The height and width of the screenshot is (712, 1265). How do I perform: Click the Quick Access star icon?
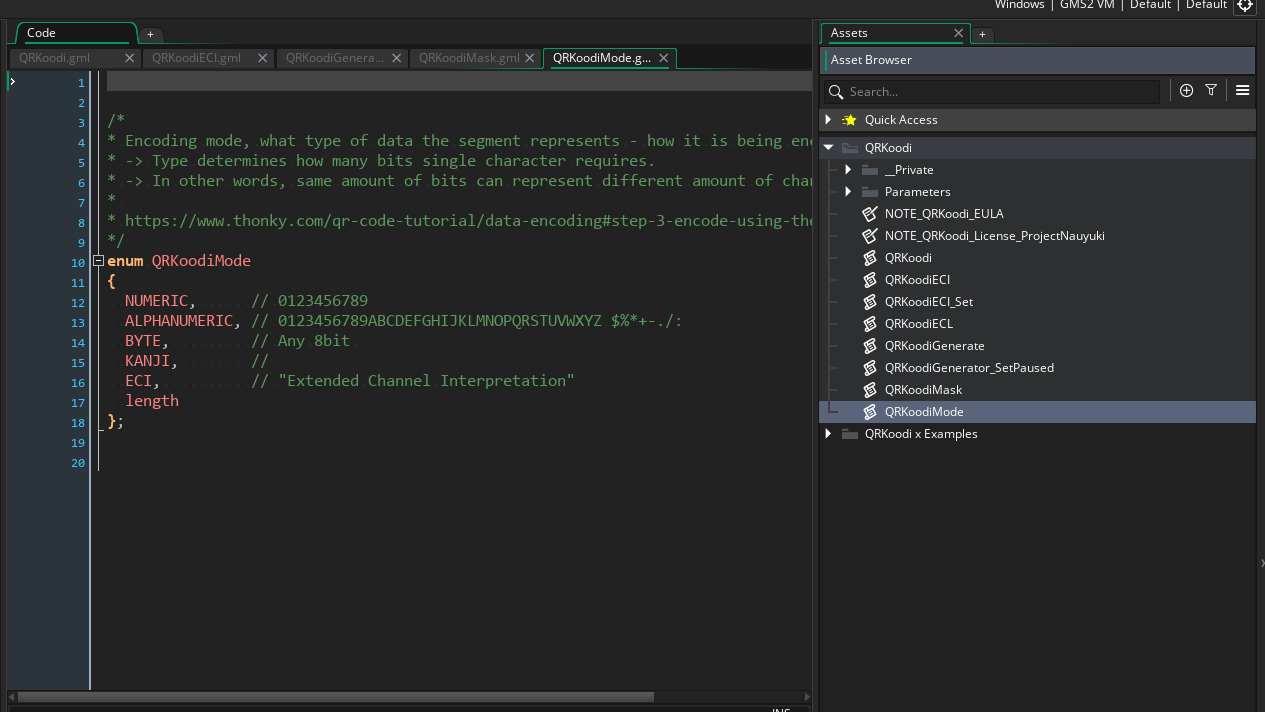[849, 120]
